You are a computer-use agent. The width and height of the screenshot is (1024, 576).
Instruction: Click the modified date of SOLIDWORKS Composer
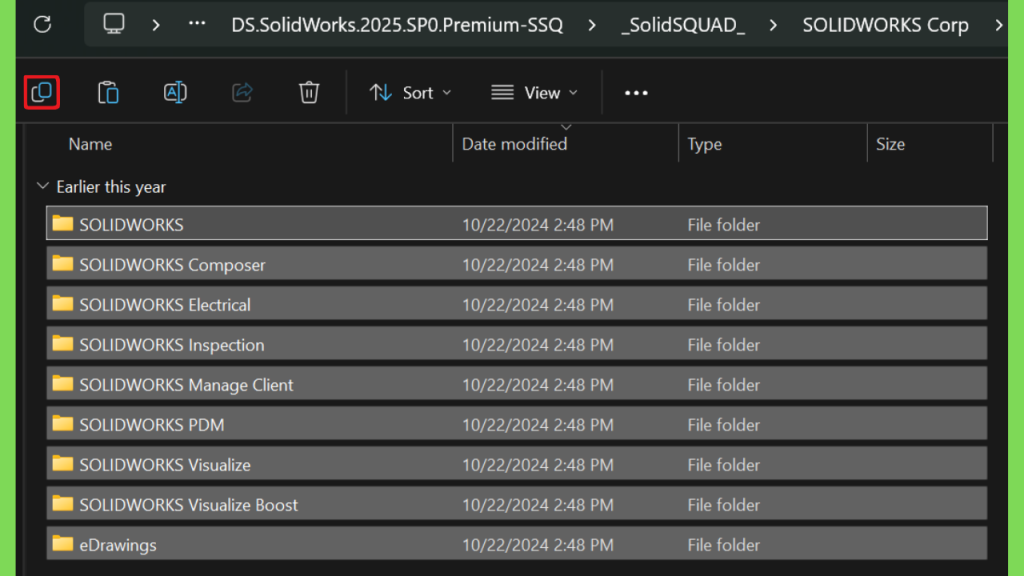(537, 264)
